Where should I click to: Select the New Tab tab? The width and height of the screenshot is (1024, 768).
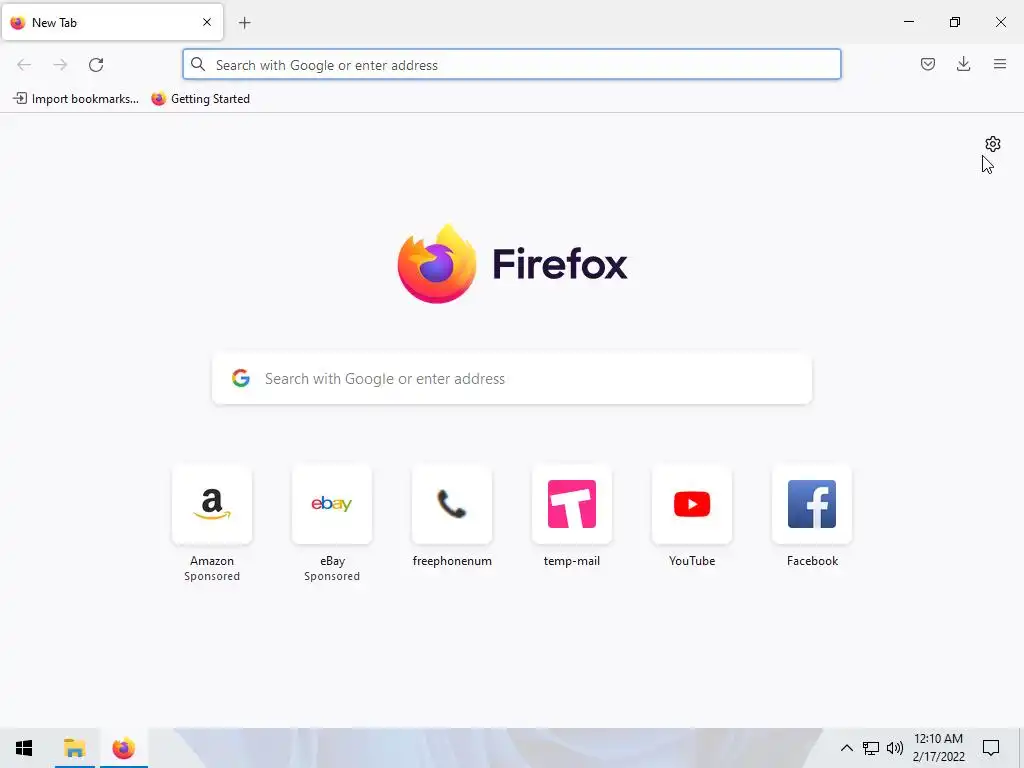pyautogui.click(x=112, y=22)
